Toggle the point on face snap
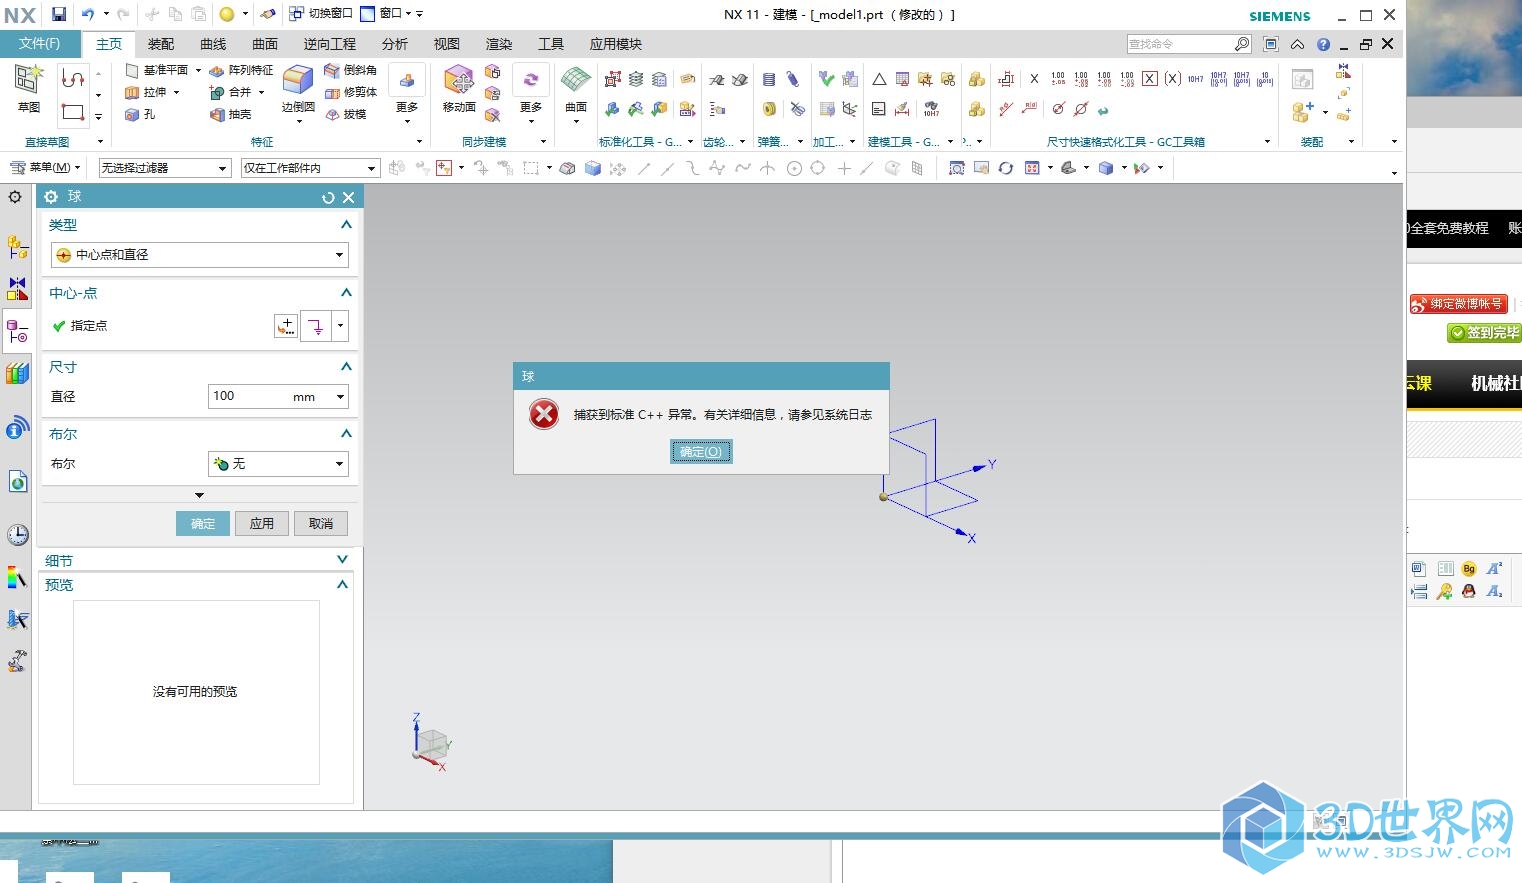 coord(893,168)
